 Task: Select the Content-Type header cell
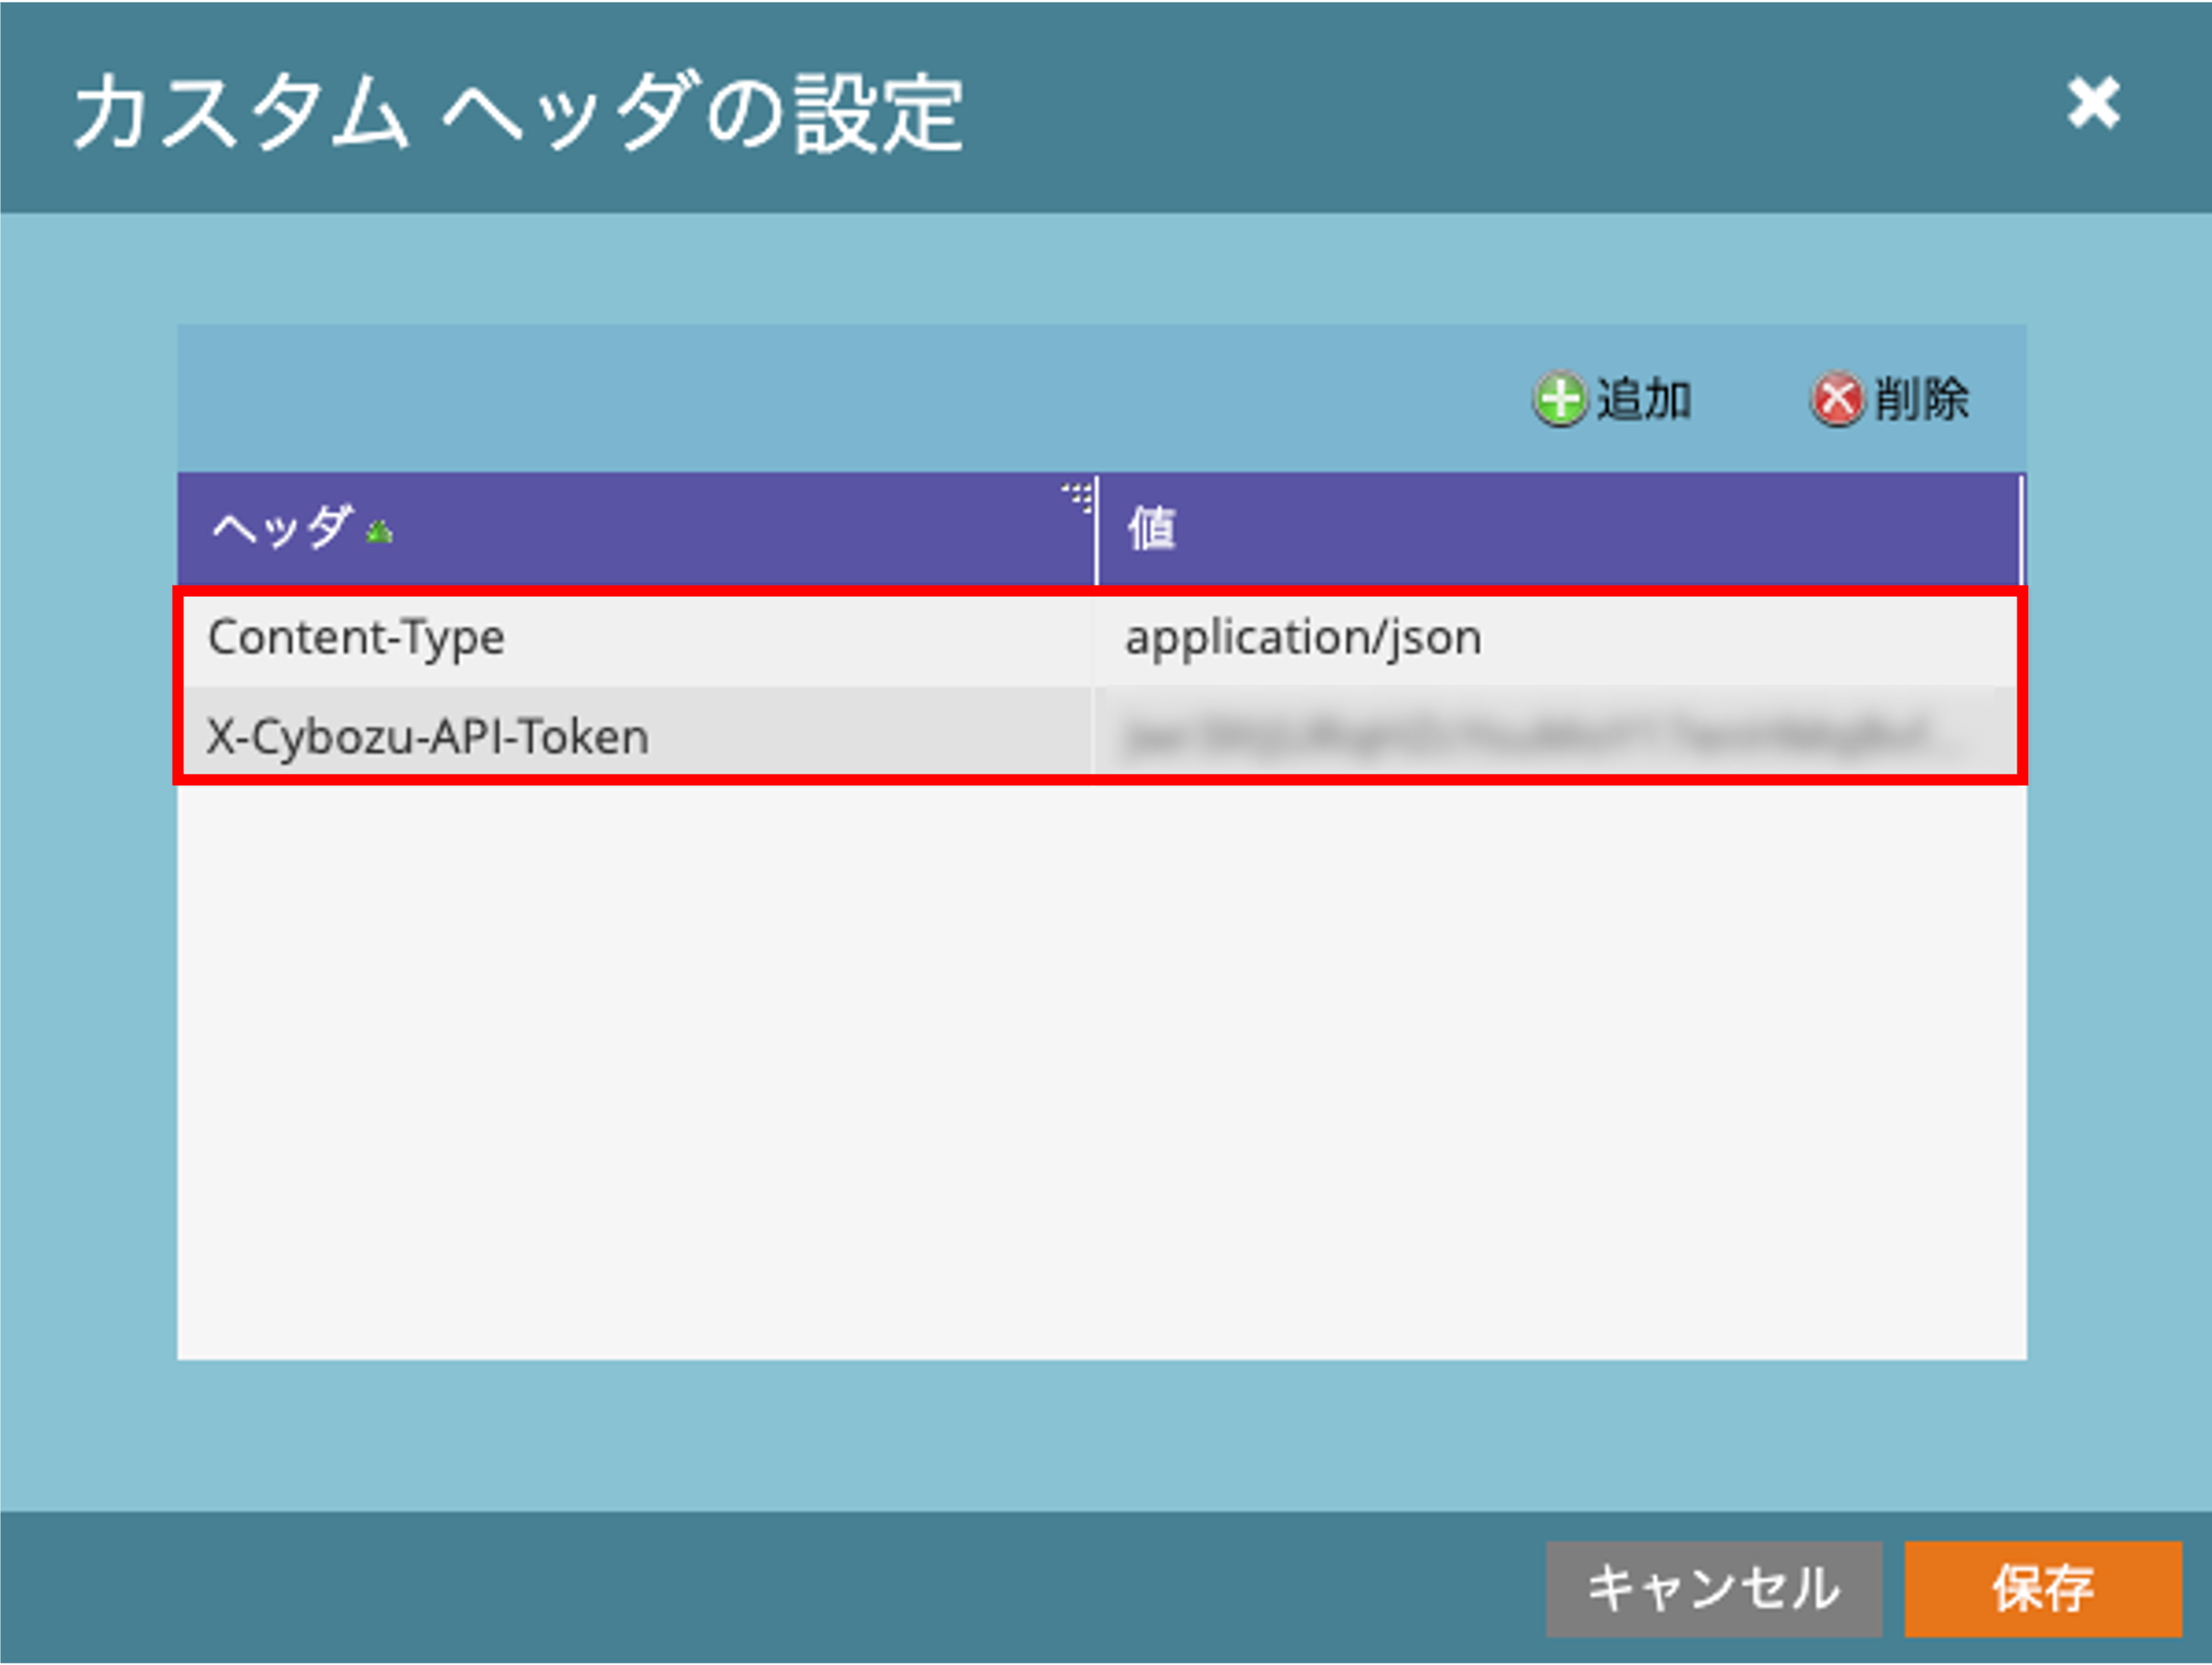356,638
